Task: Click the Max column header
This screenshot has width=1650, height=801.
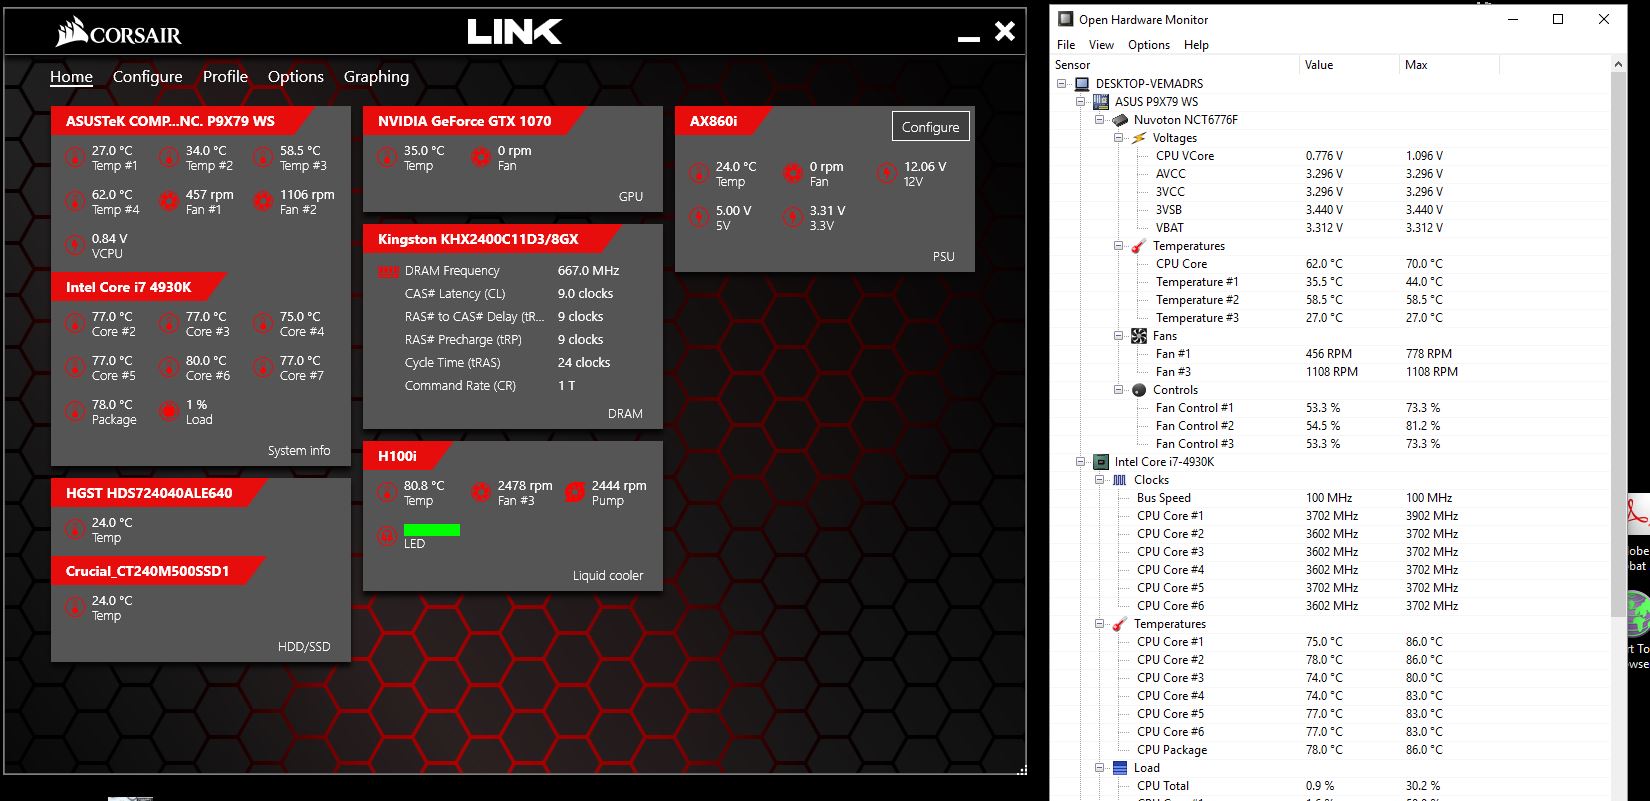Action: 1449,65
